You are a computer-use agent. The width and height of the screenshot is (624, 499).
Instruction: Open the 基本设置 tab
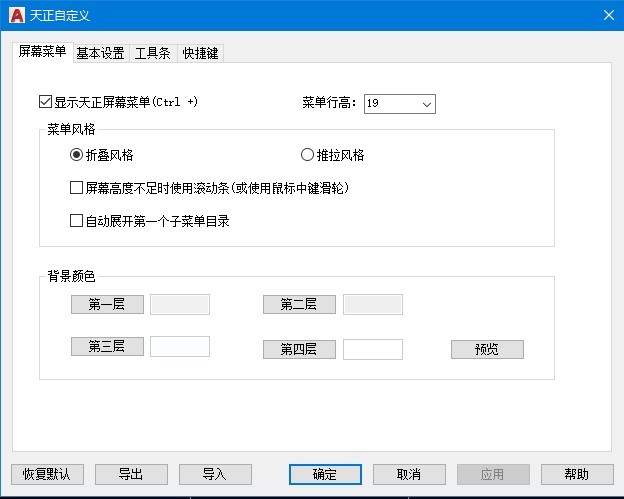point(101,53)
